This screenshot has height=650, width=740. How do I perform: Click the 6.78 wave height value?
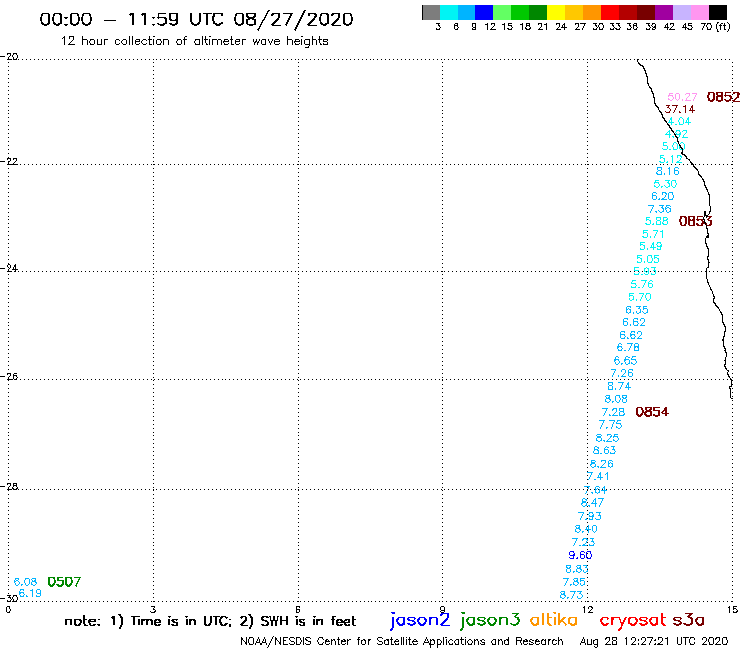click(628, 347)
